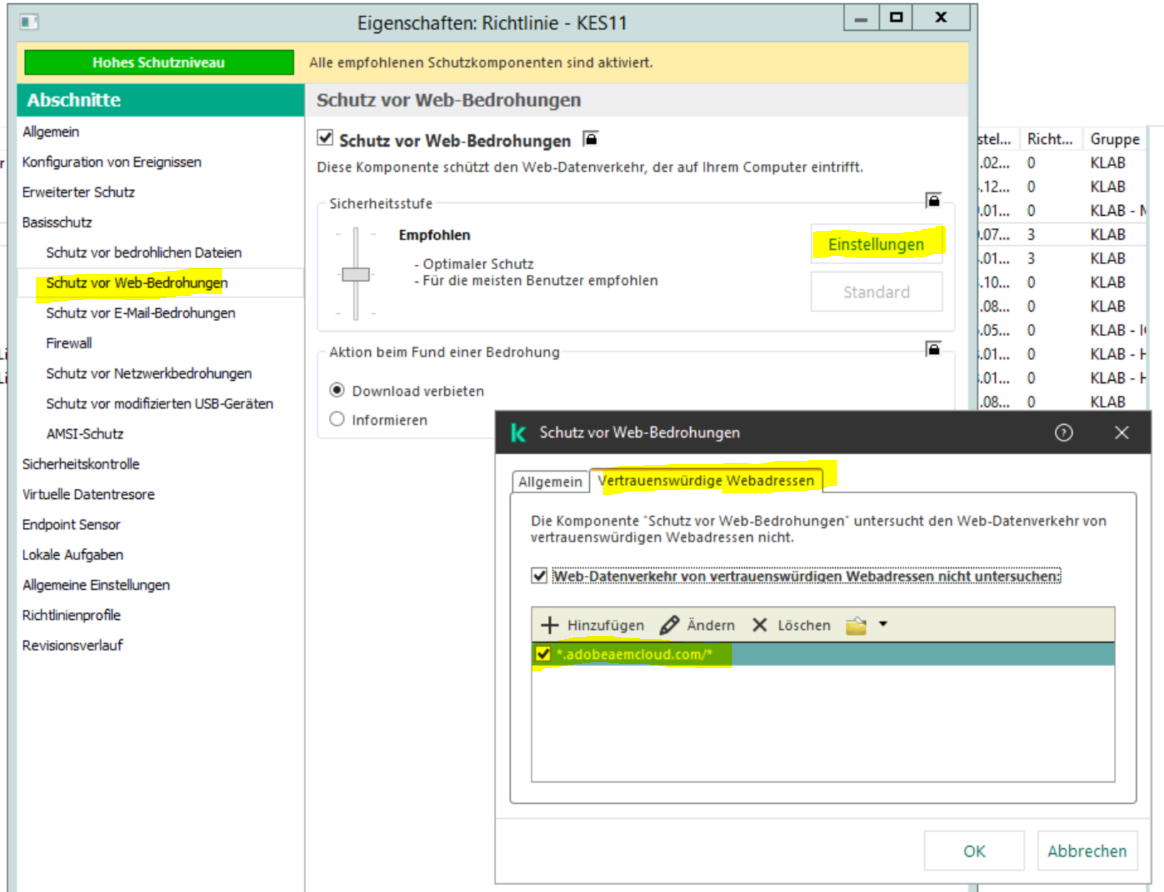Select the Download verbieten radio button

click(x=337, y=390)
